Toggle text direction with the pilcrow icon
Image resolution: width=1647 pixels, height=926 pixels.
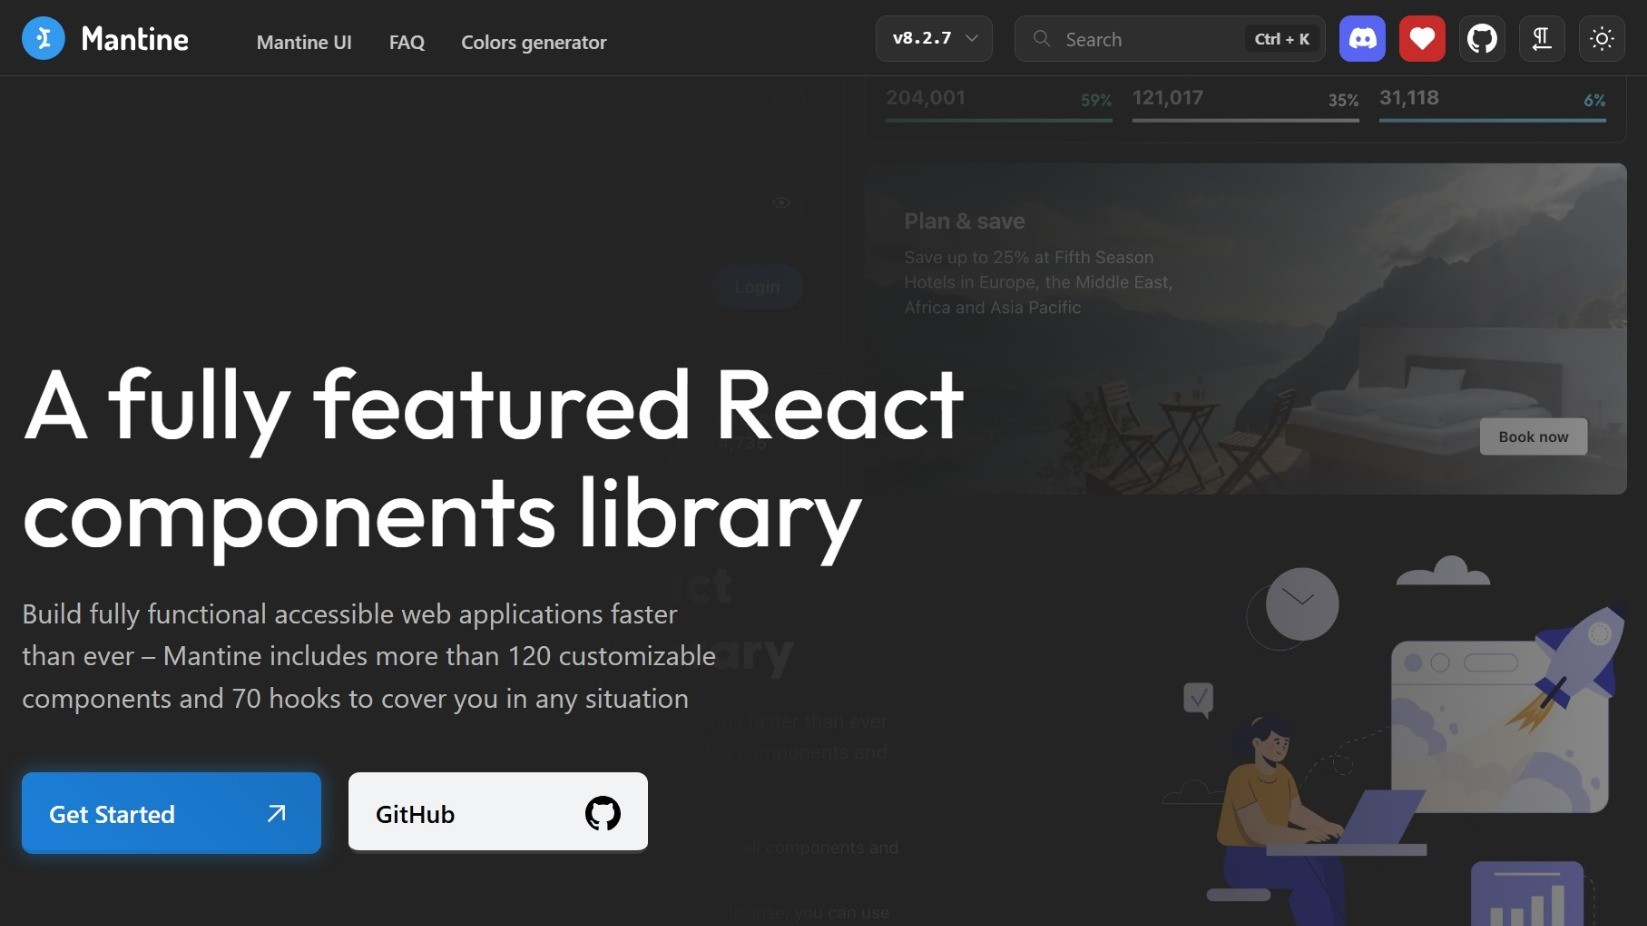pos(1542,39)
